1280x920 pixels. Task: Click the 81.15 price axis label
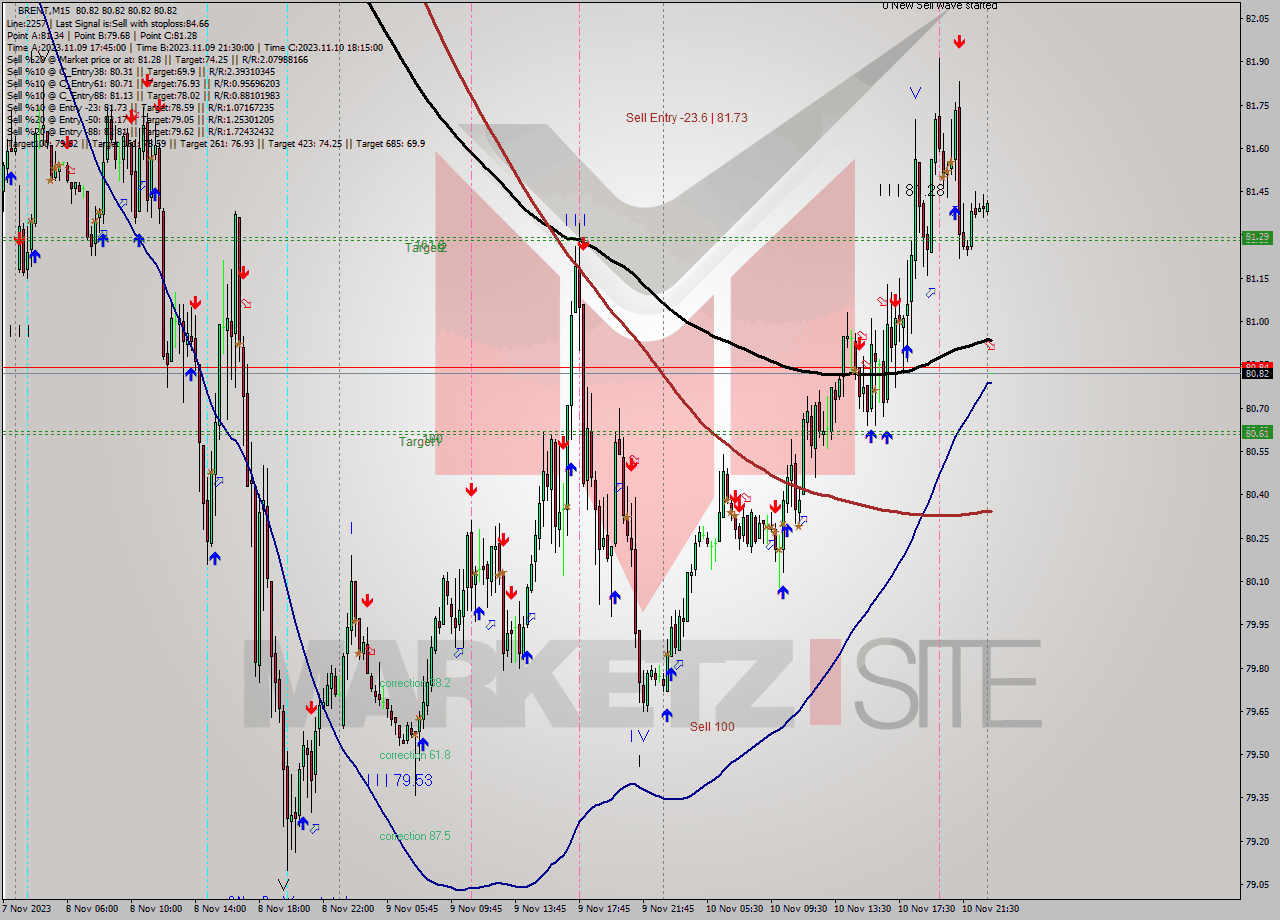pos(1257,278)
